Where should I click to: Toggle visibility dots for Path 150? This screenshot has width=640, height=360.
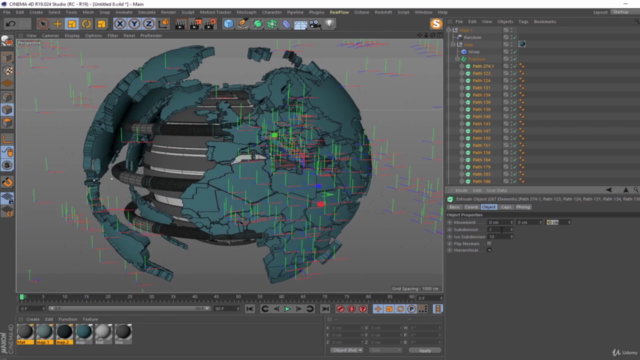(511, 138)
